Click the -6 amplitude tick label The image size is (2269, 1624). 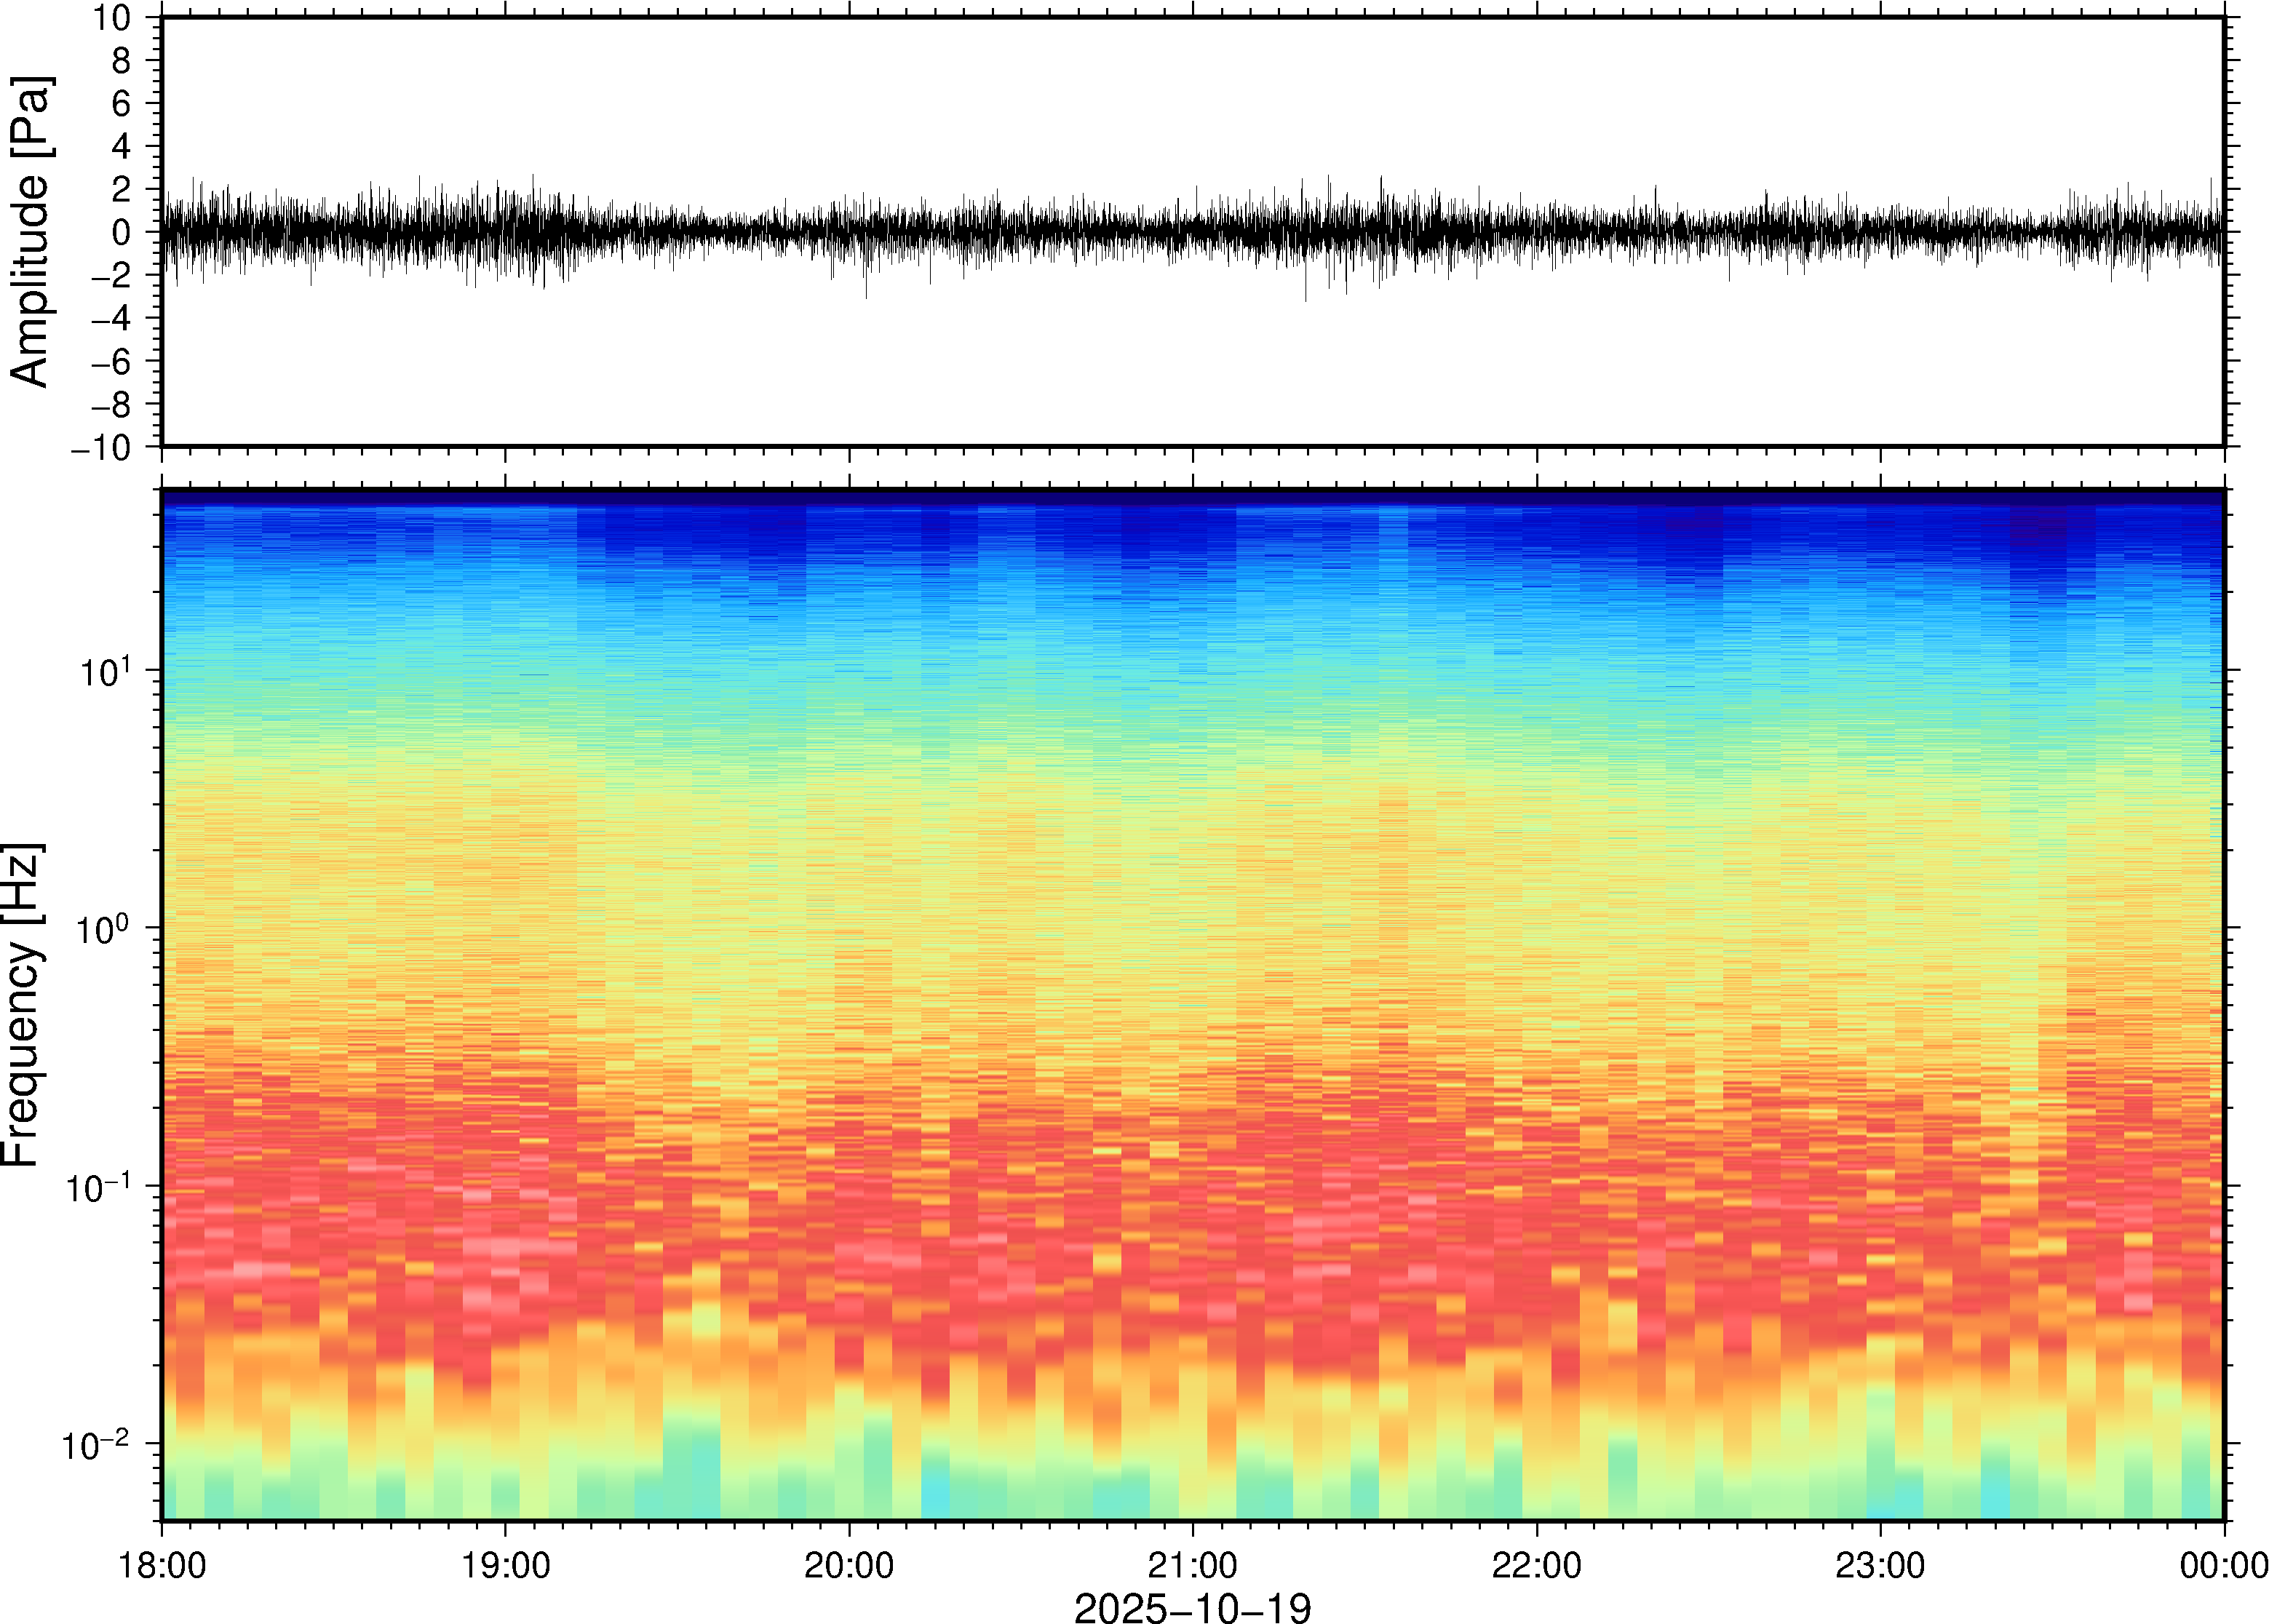tap(110, 362)
